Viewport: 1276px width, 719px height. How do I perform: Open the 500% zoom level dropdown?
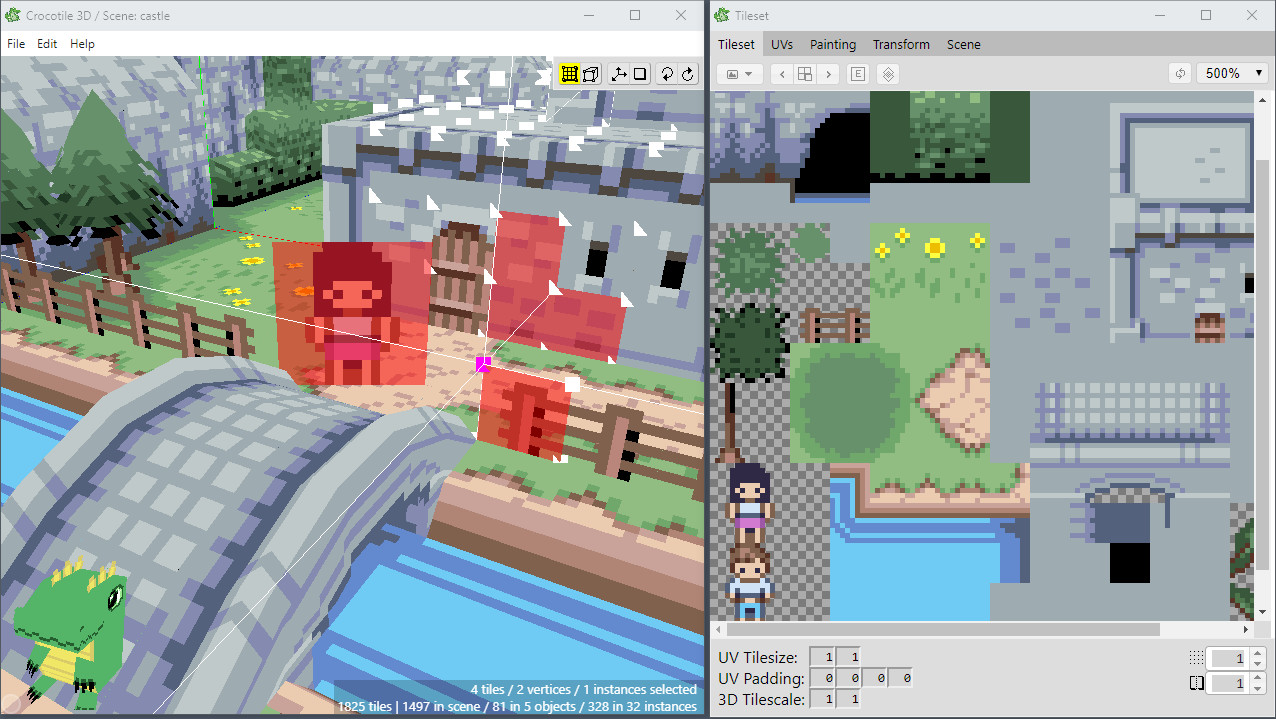pos(1232,73)
